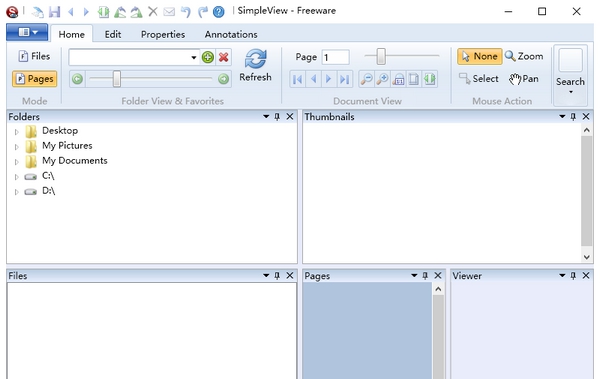This screenshot has width=600, height=379.
Task: Click the email envelope icon
Action: click(x=169, y=12)
